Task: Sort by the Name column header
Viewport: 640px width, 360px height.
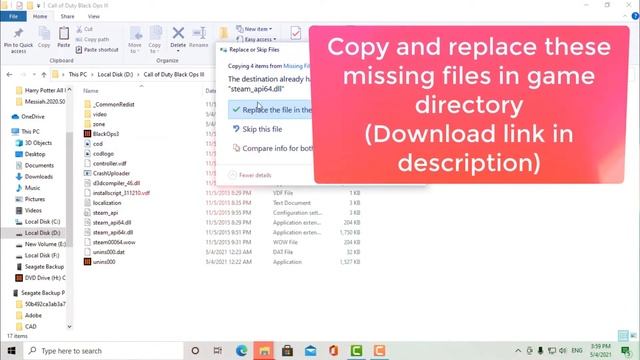Action: [91, 91]
